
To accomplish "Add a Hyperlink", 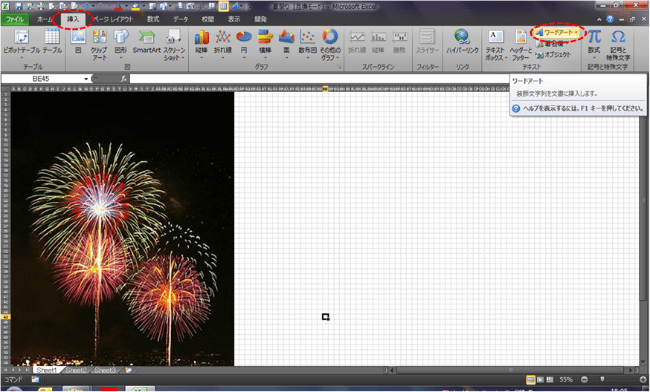I will (462, 42).
